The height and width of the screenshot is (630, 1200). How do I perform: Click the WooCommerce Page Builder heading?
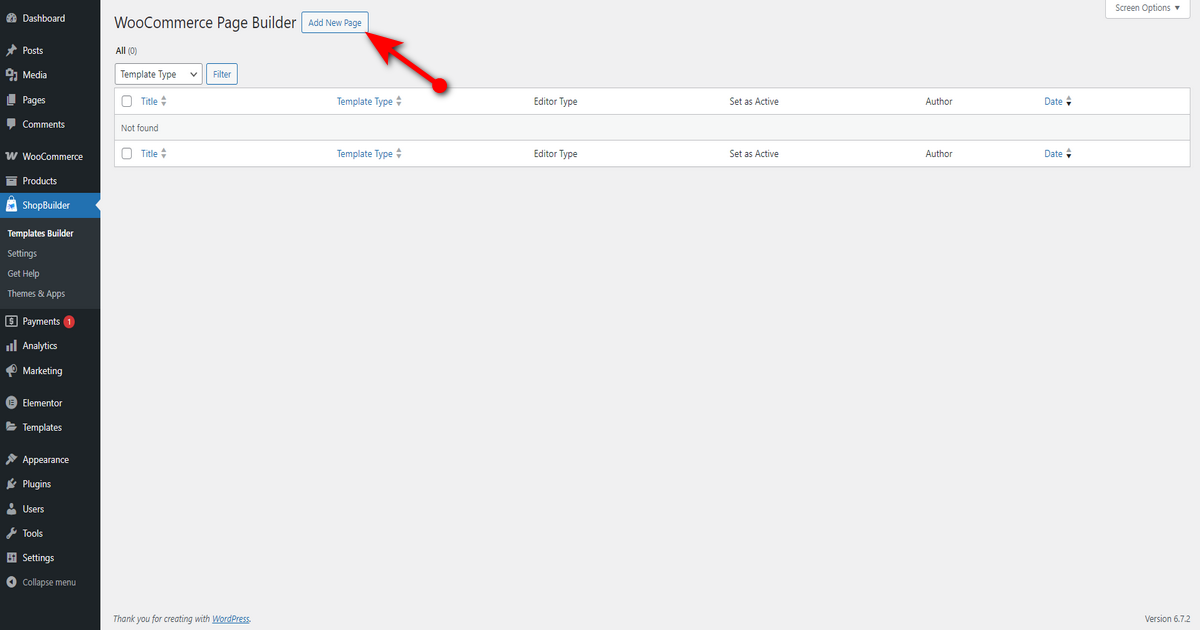click(x=206, y=22)
